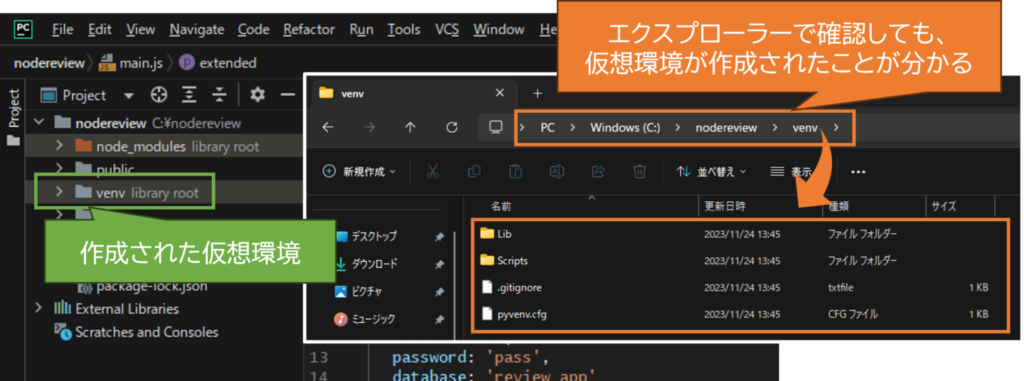Open the Refactor menu
Viewport: 1024px width, 381px height.
309,29
